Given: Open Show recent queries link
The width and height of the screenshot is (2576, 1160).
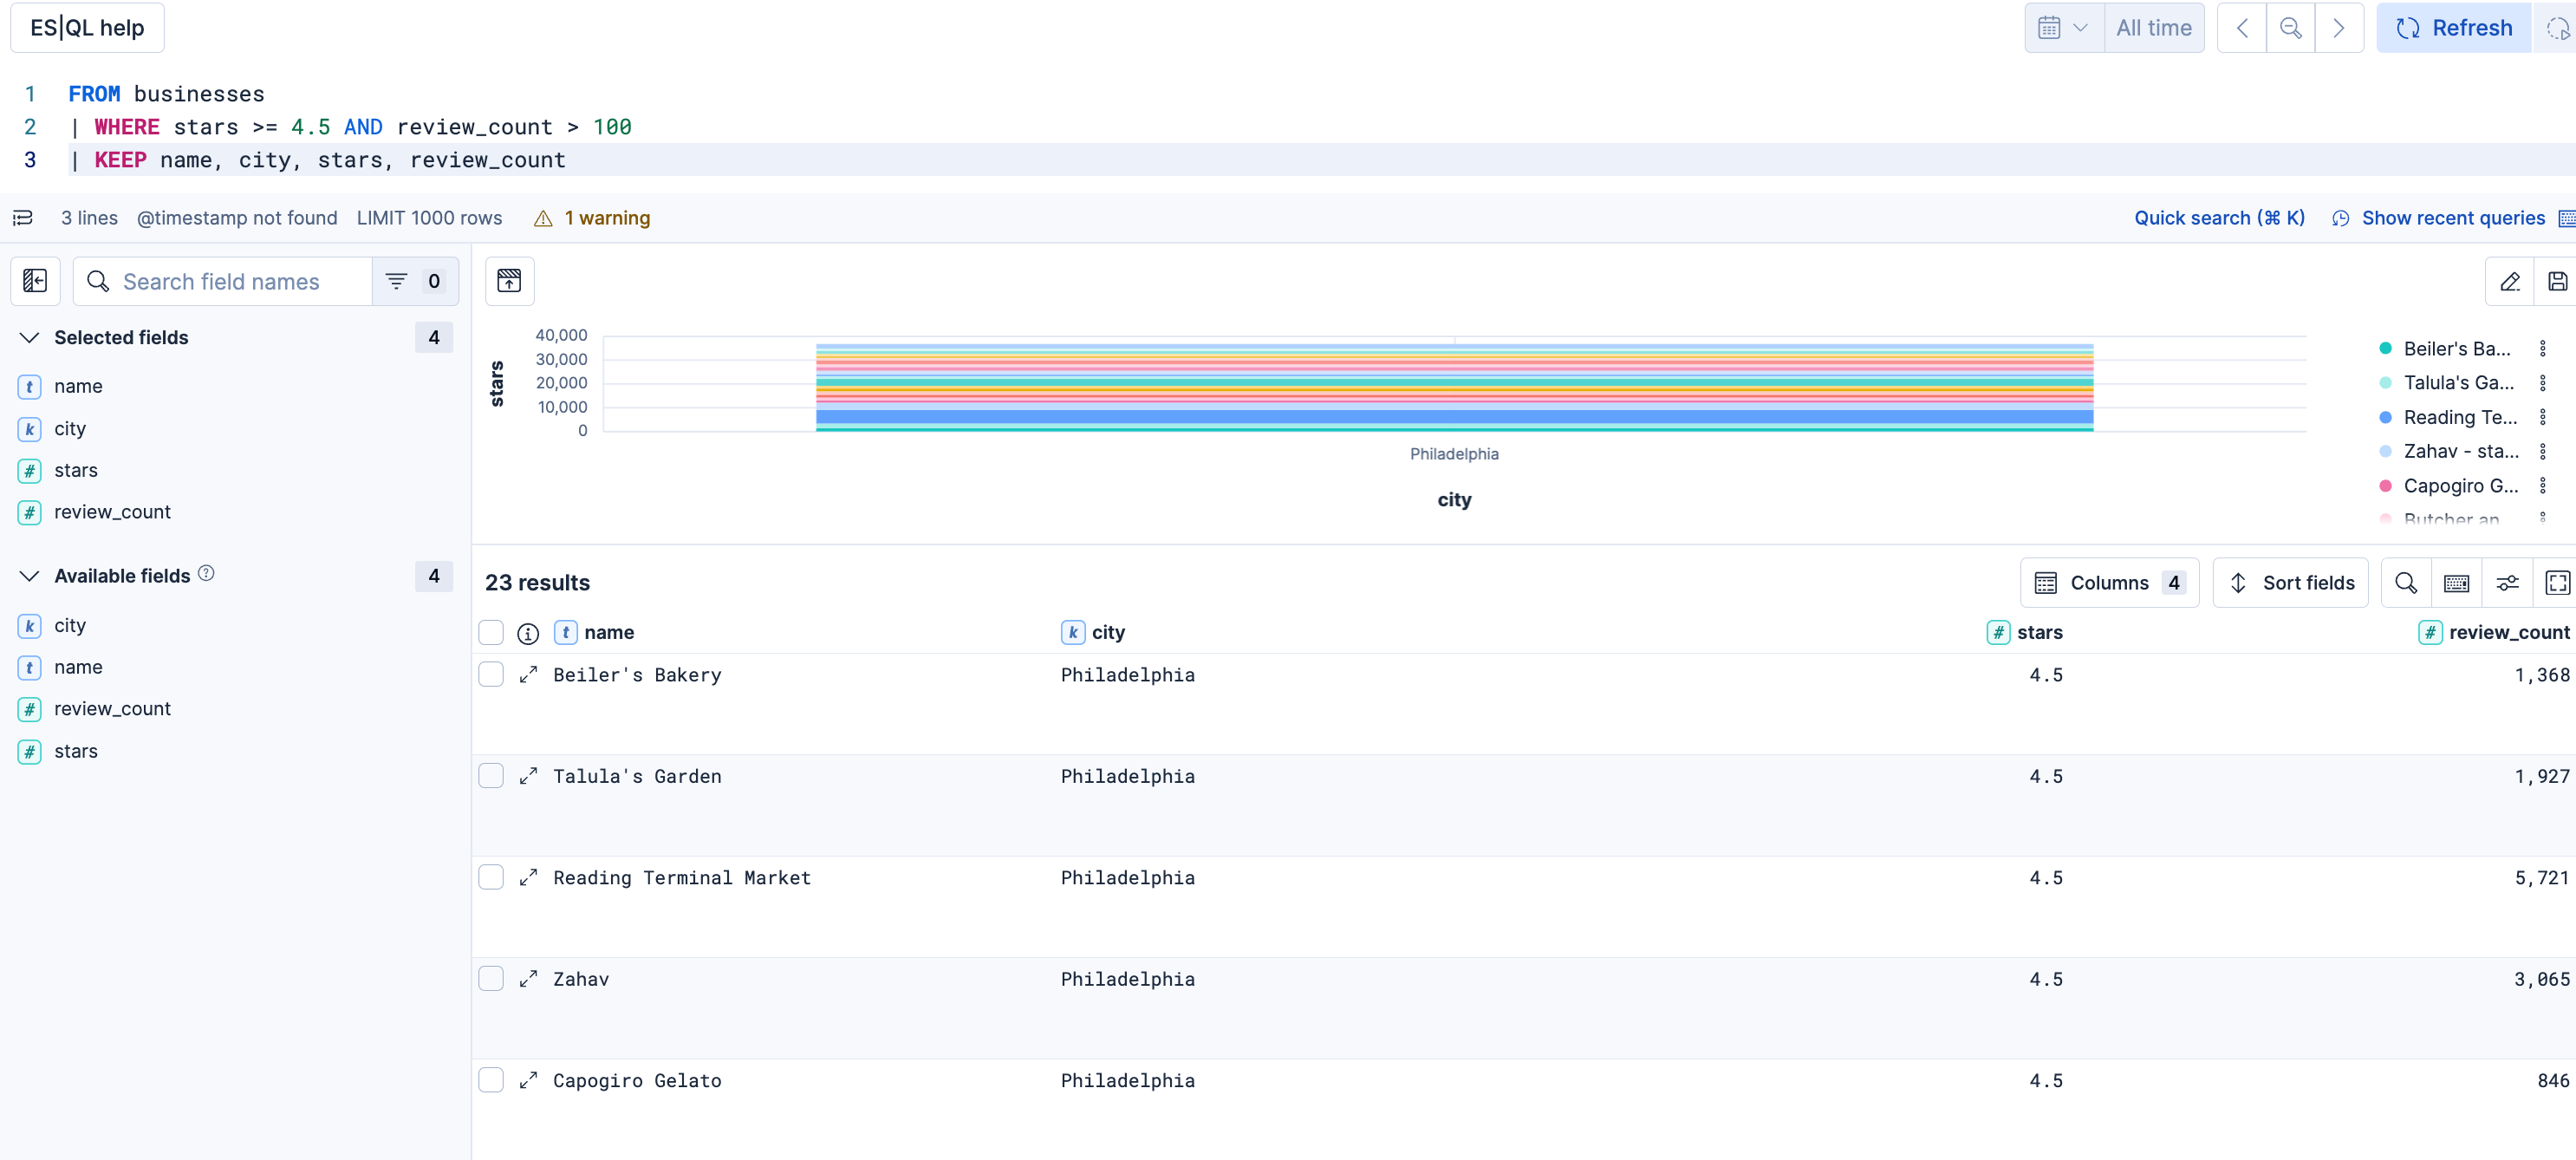Looking at the screenshot, I should tap(2452, 218).
